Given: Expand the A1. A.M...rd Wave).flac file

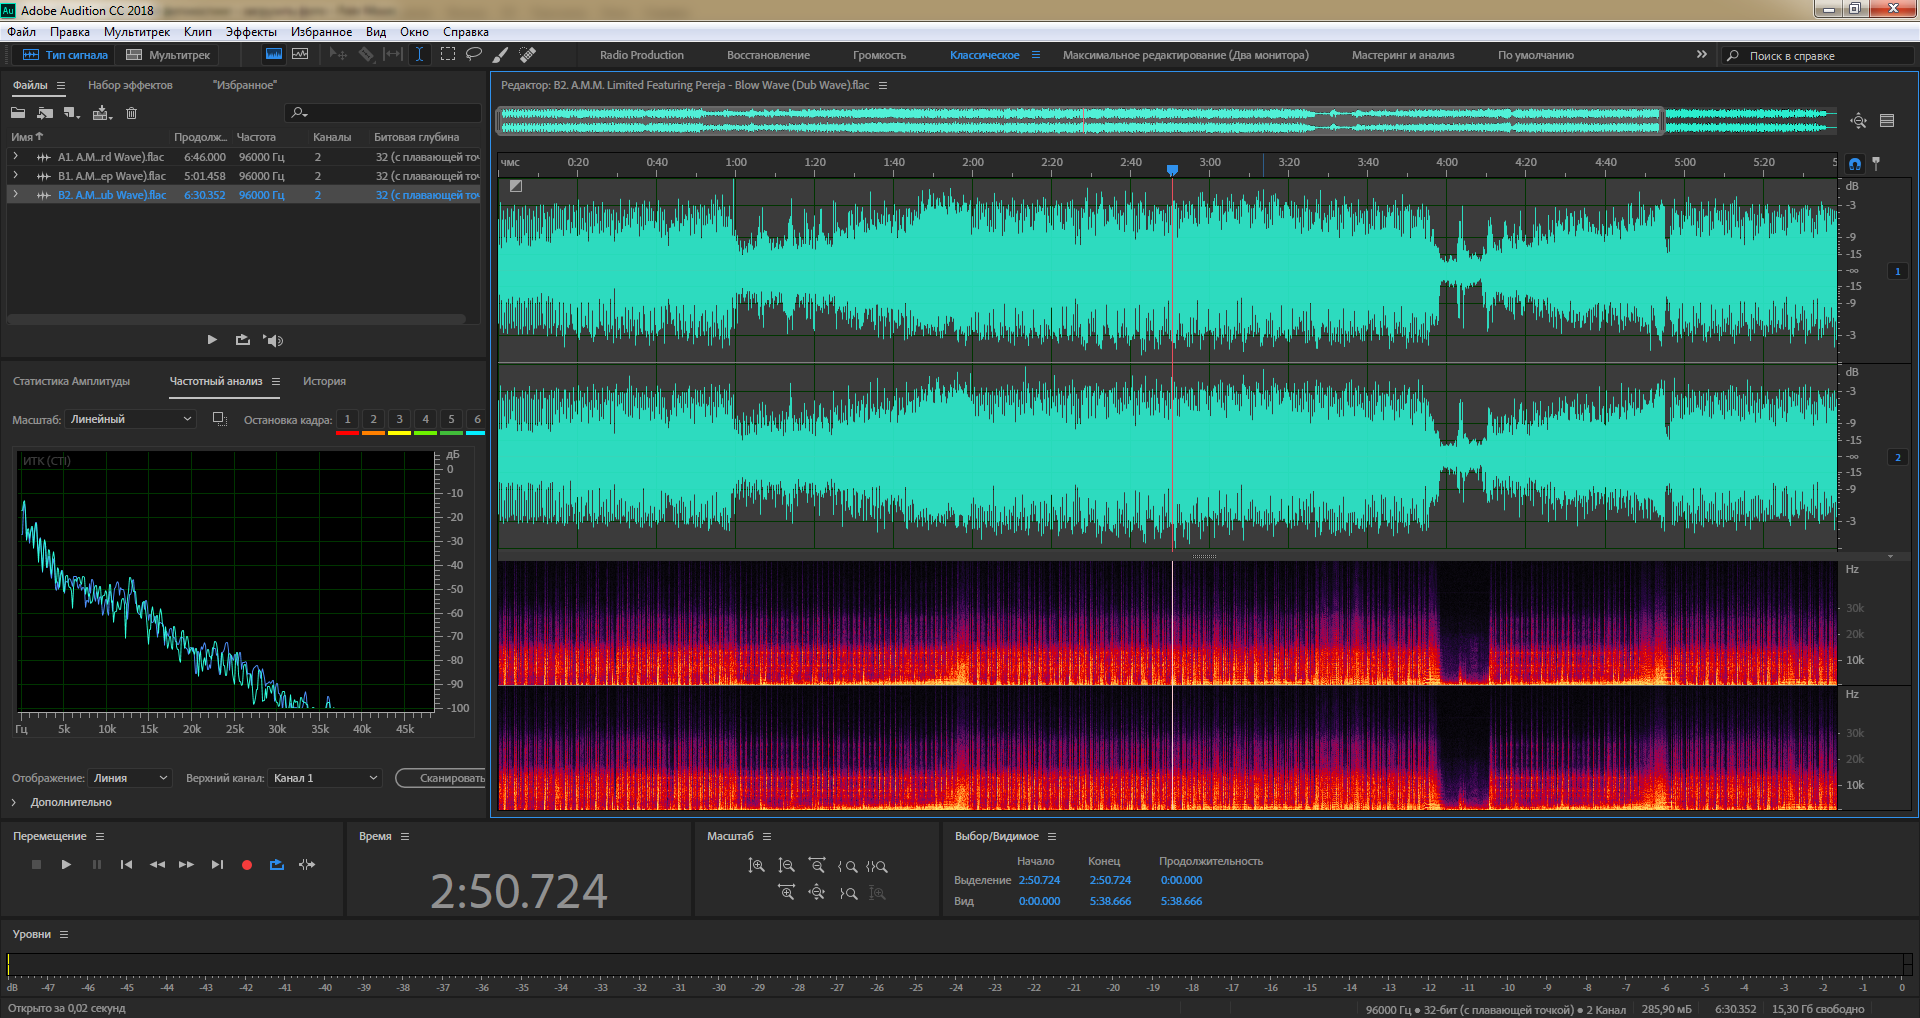Looking at the screenshot, I should (15, 157).
